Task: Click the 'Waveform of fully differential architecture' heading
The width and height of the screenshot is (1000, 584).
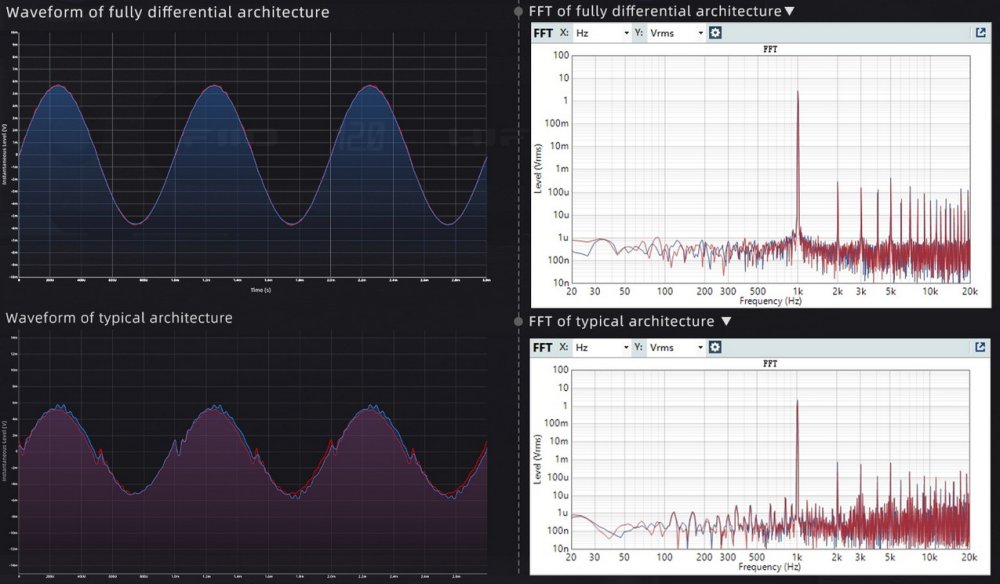Action: 168,12
